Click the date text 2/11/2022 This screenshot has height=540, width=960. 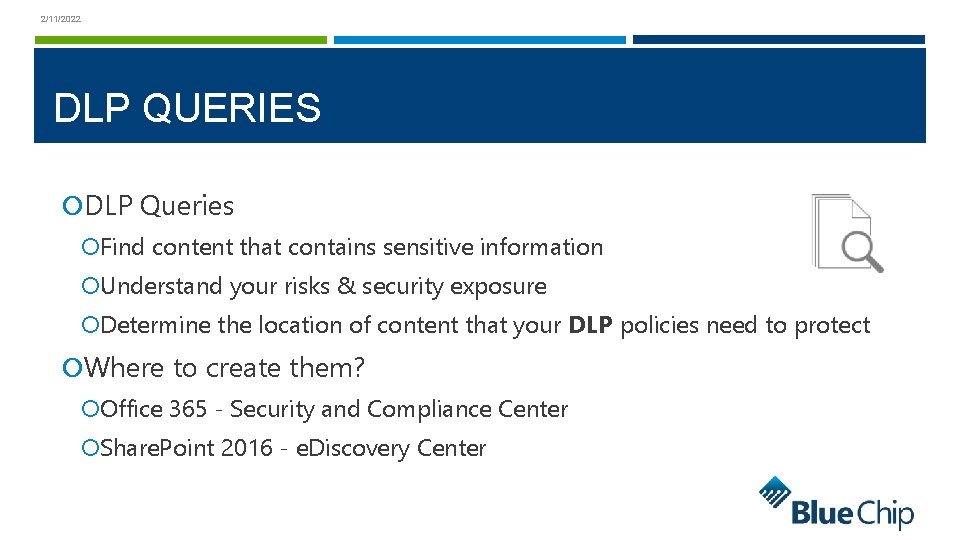61,19
